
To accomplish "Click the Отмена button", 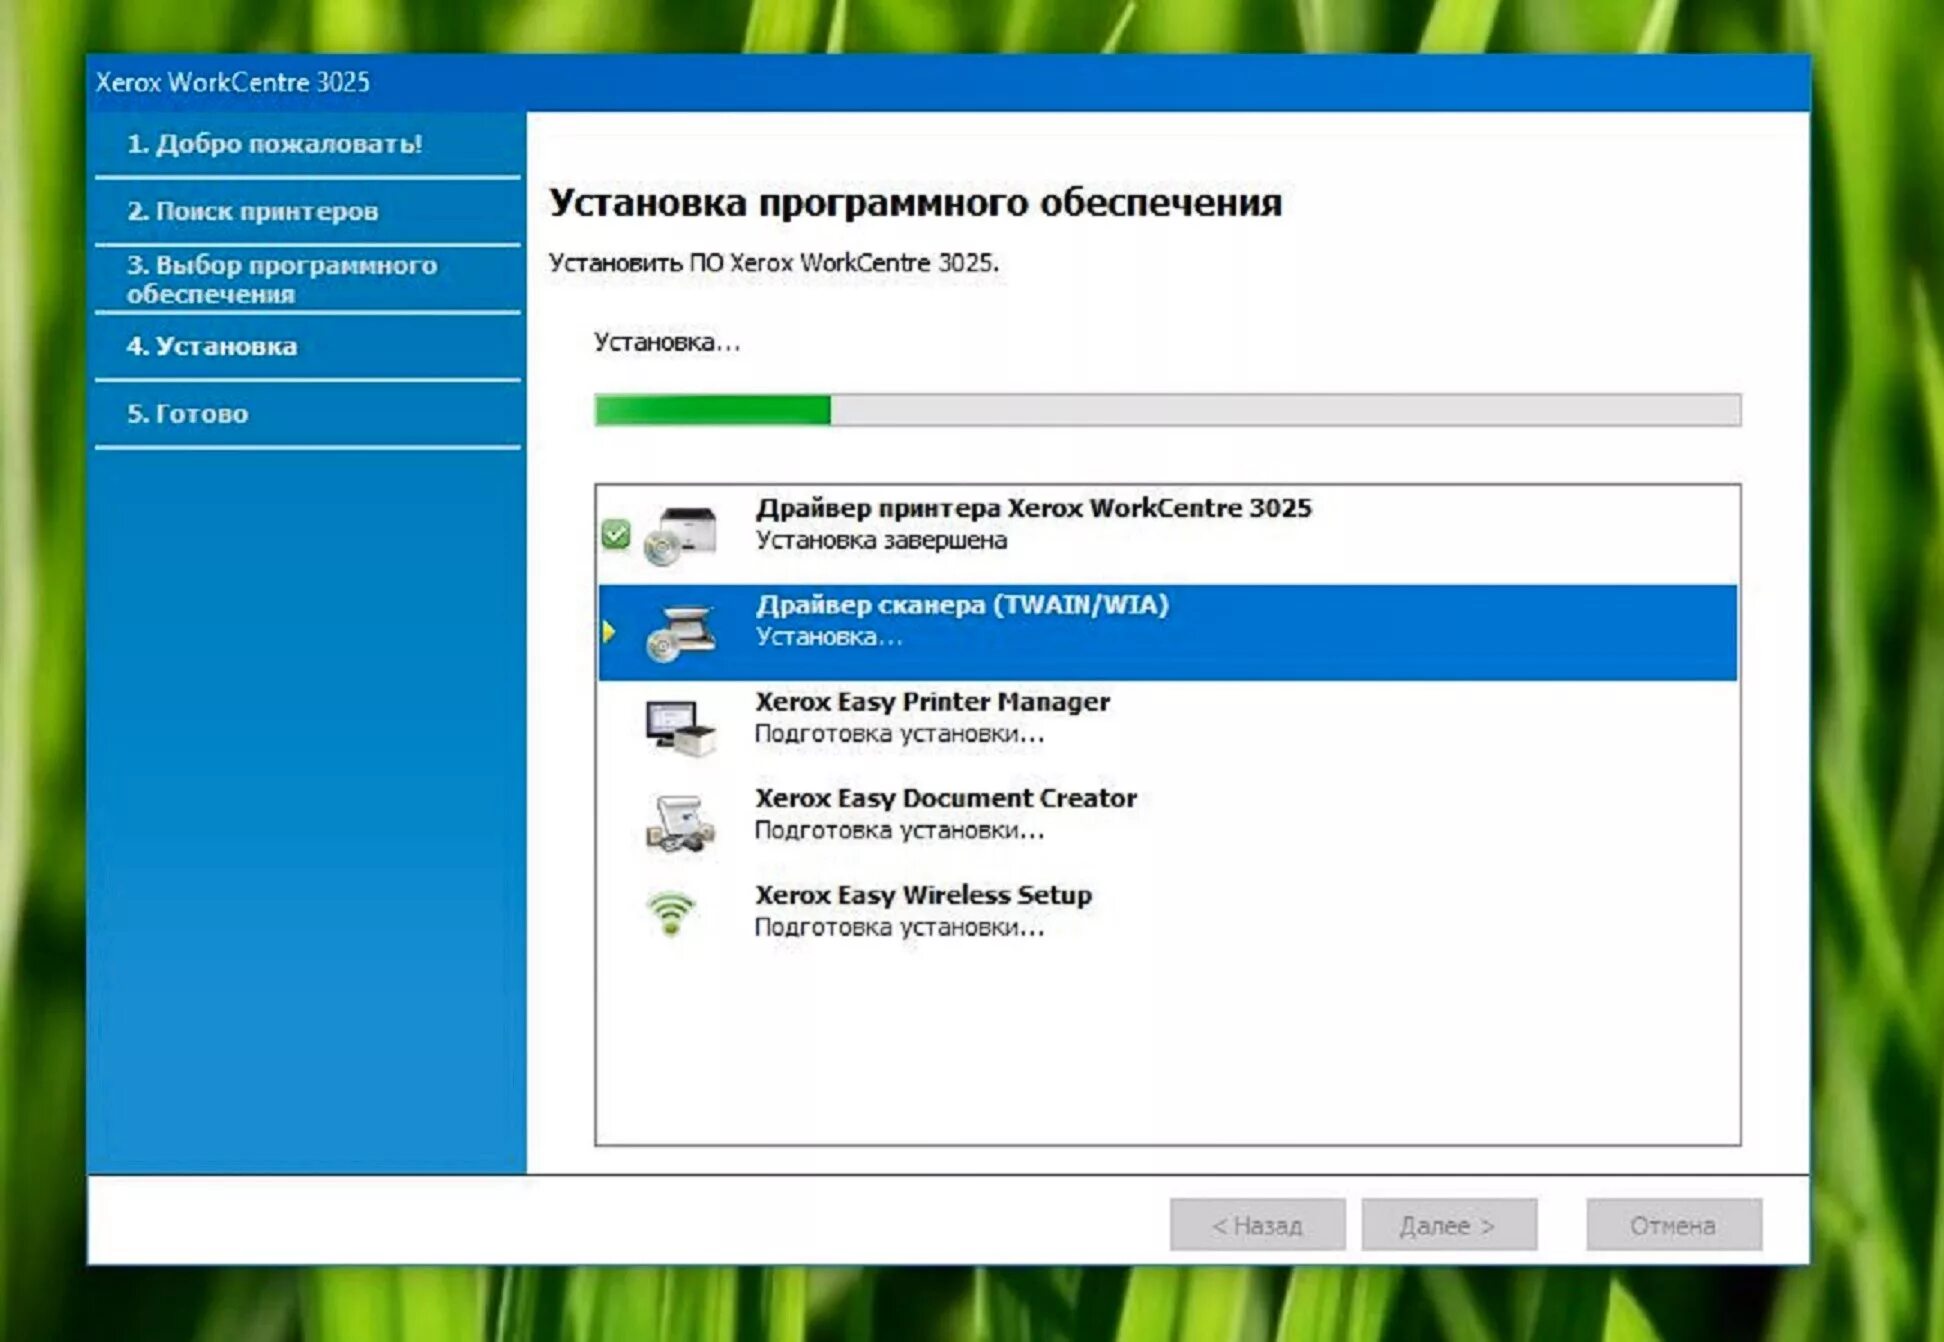I will point(1673,1225).
